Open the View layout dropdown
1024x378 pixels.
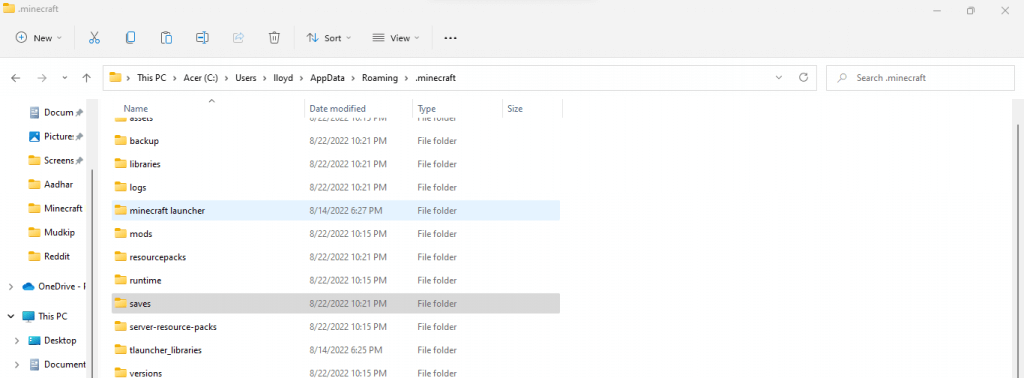click(x=396, y=38)
